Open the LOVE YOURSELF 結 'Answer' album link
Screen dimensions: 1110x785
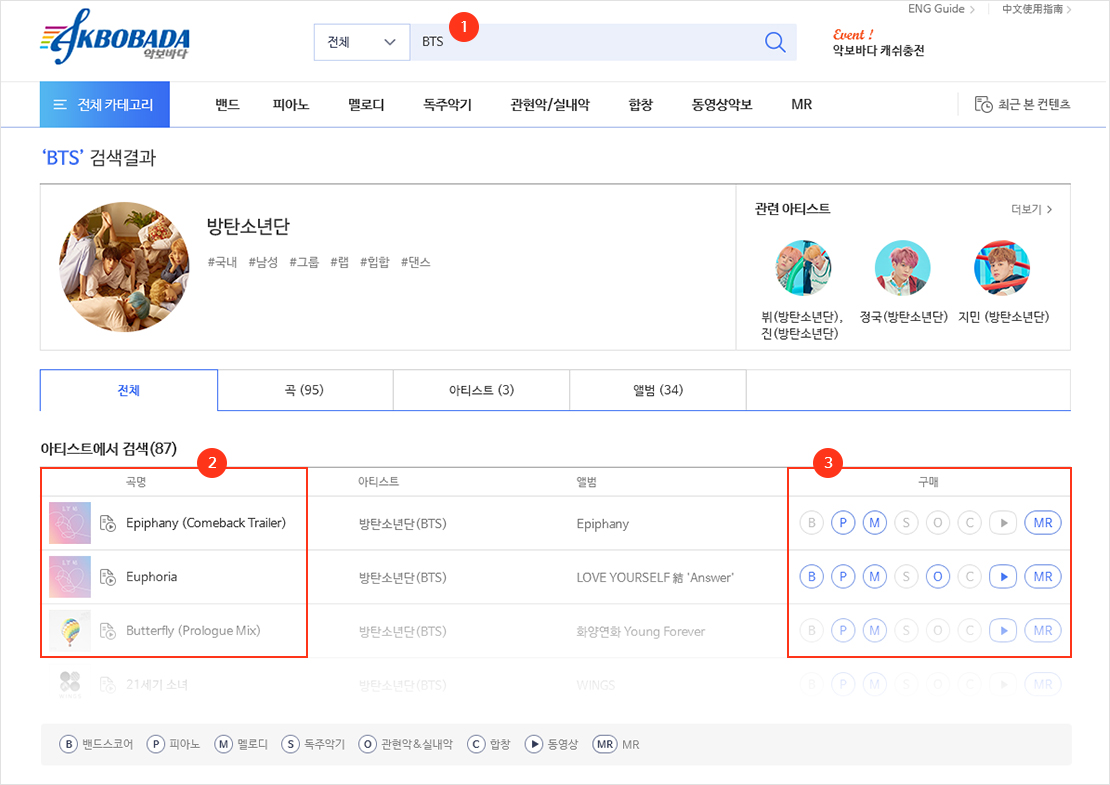pyautogui.click(x=655, y=578)
